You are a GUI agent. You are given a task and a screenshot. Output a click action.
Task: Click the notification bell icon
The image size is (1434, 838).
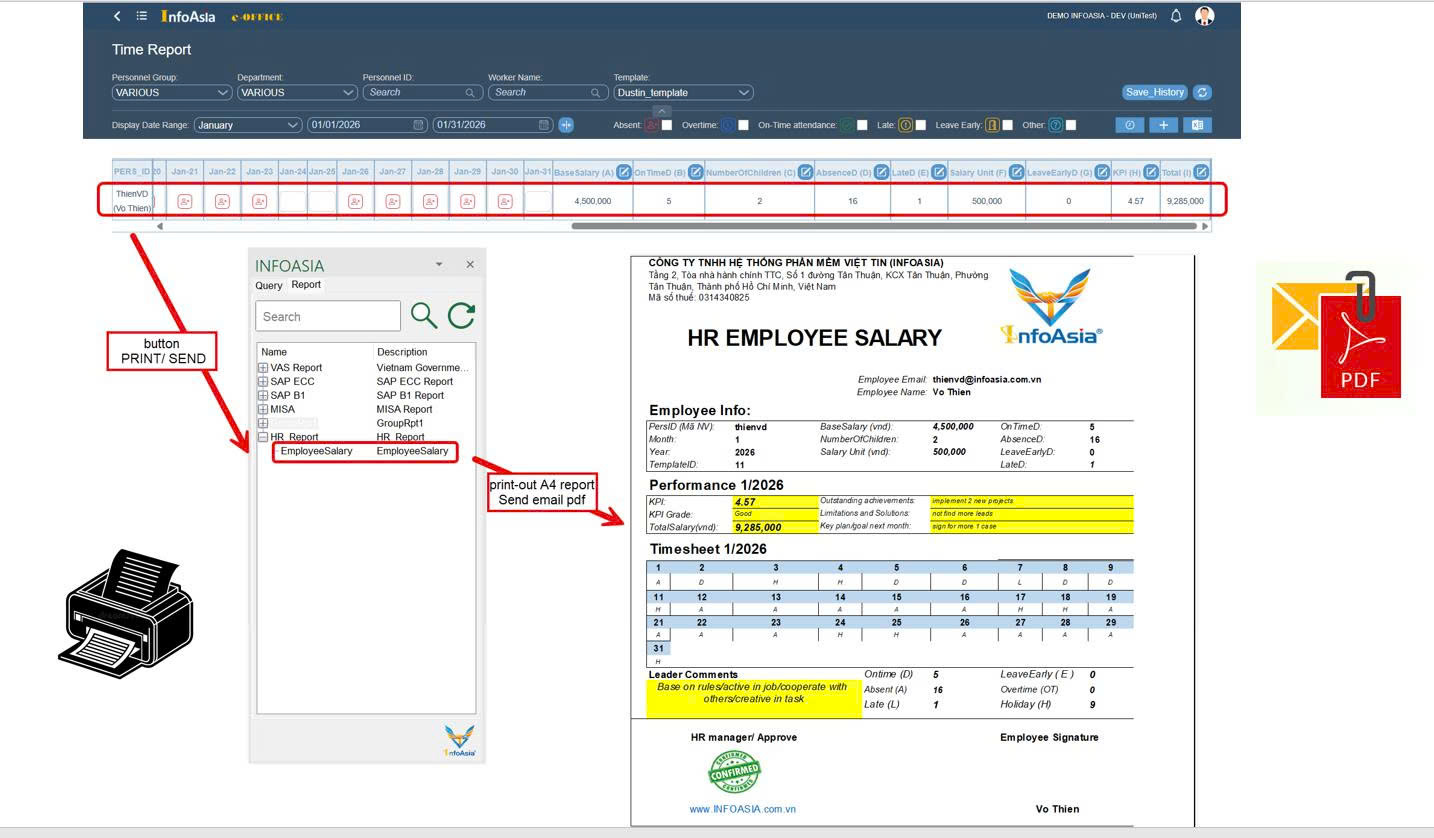[1176, 16]
